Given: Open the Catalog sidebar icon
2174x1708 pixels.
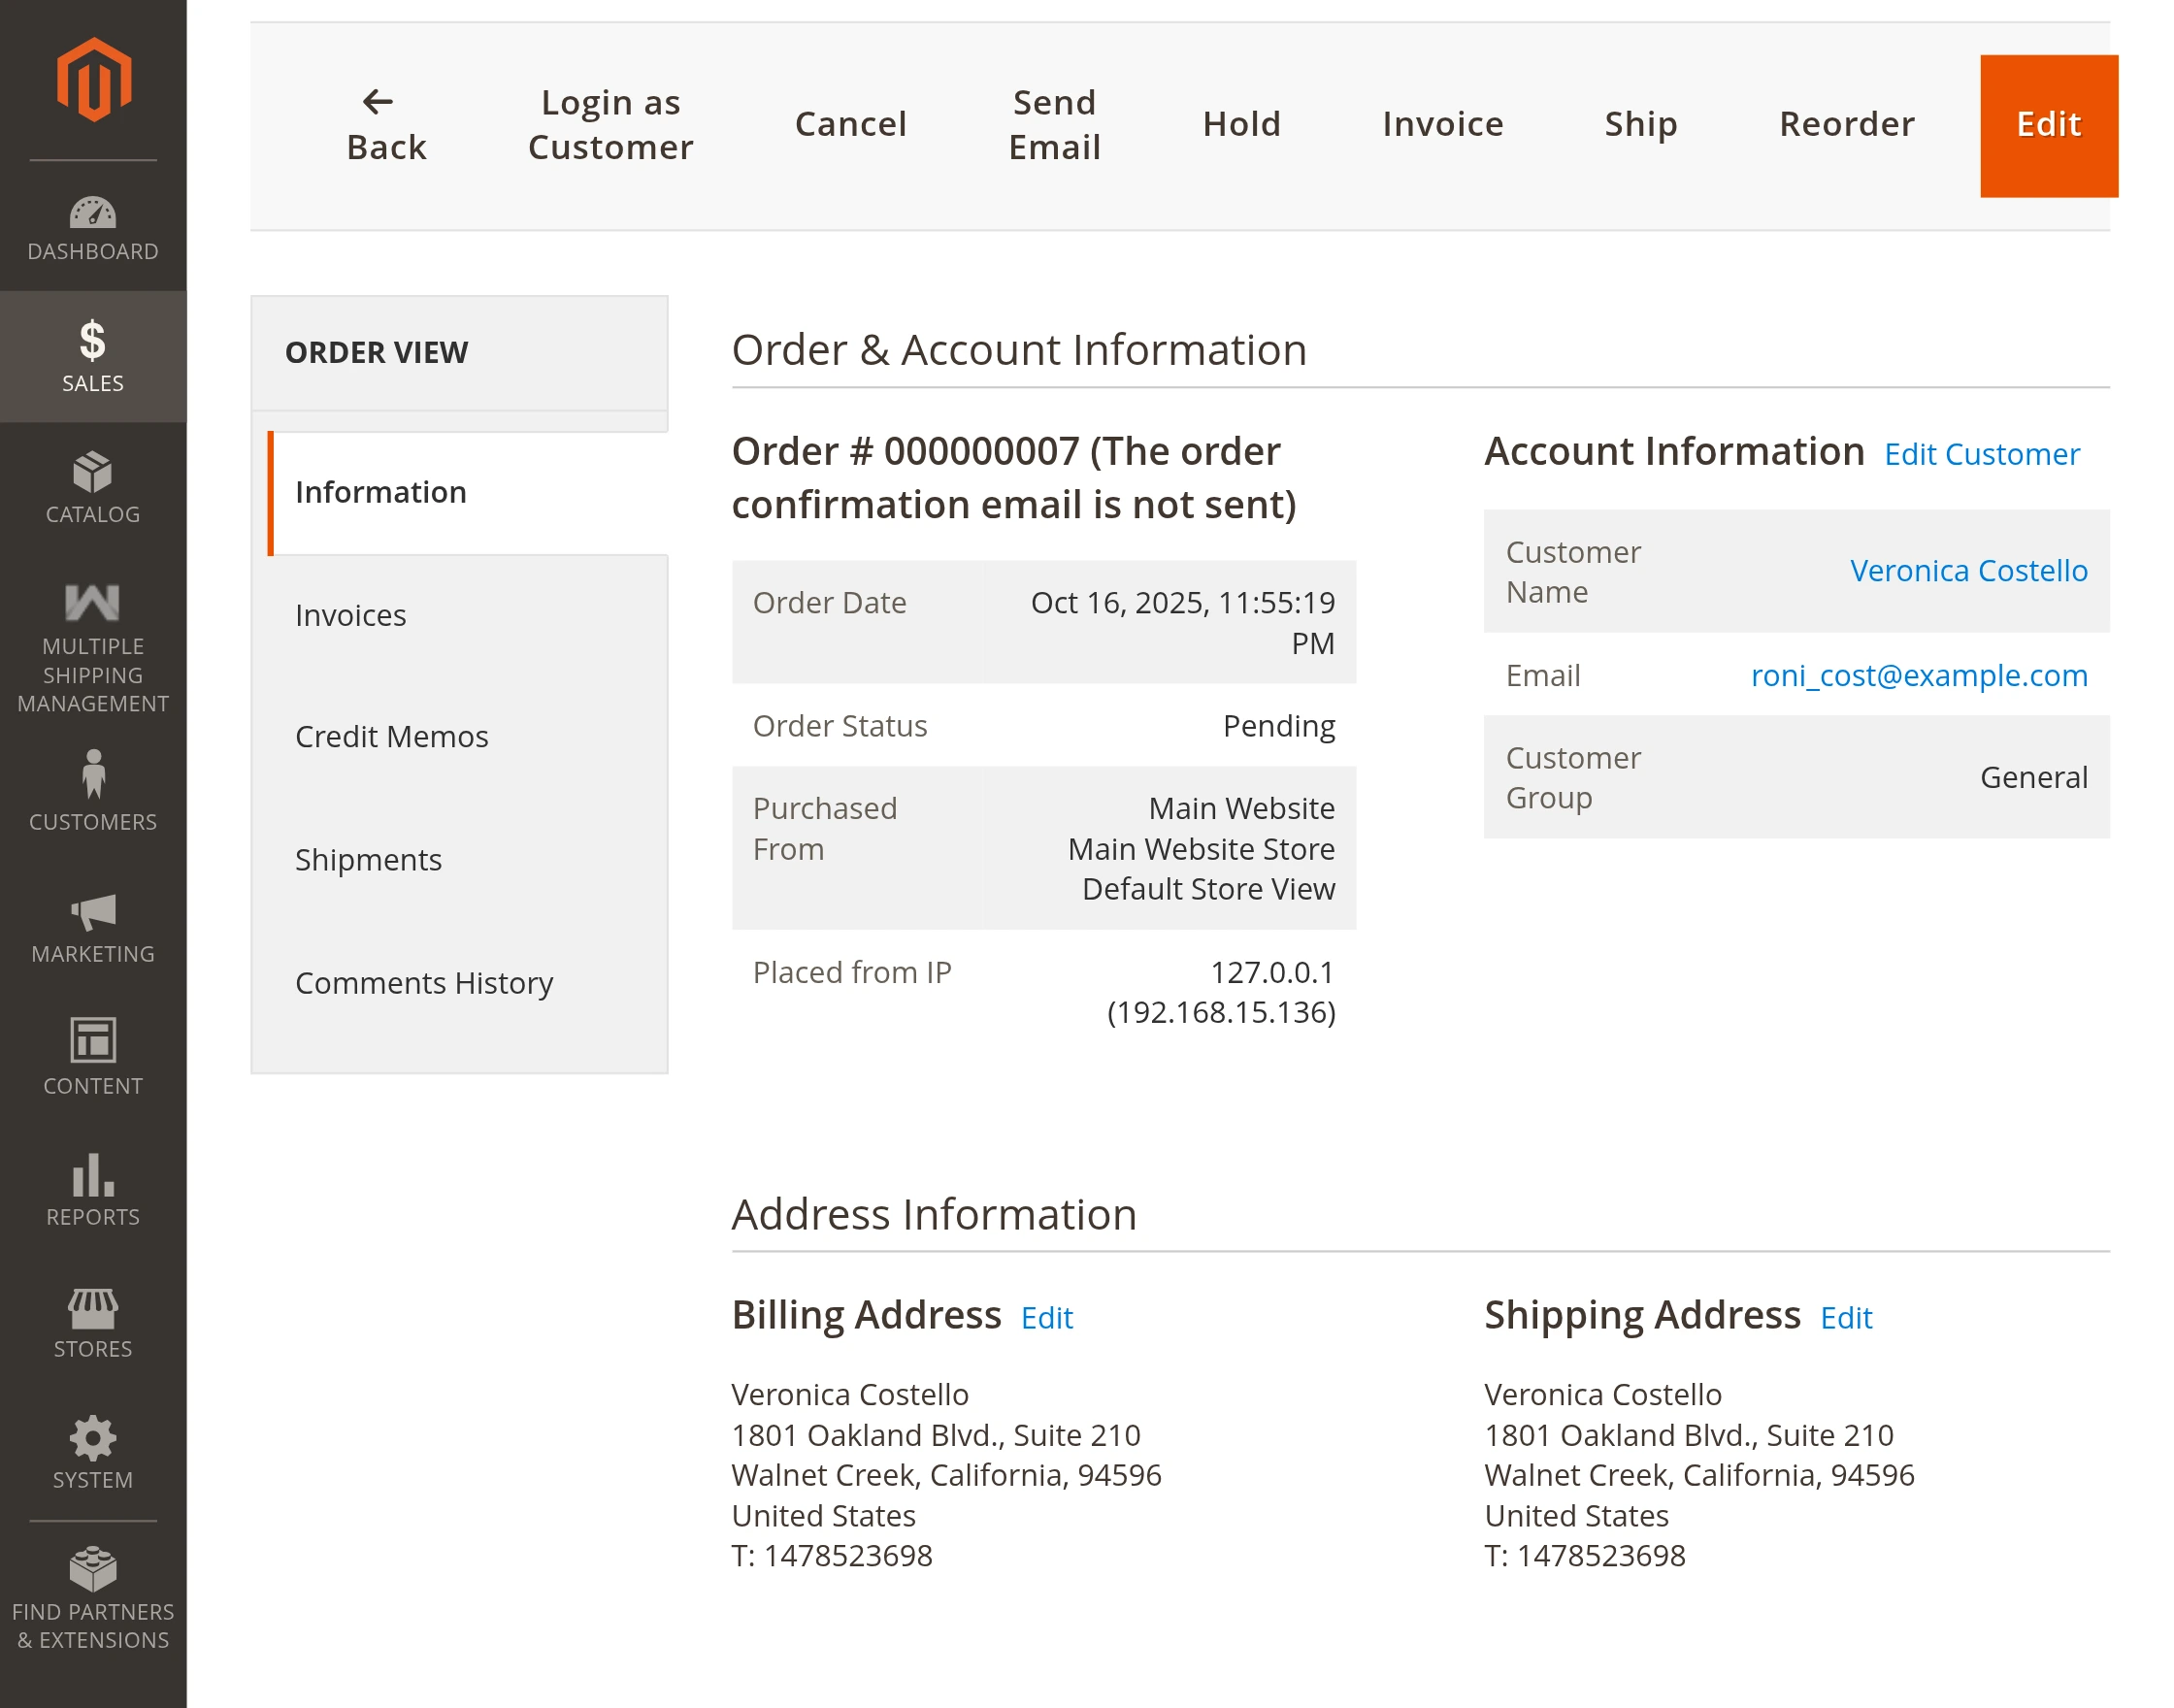Looking at the screenshot, I should point(93,473).
